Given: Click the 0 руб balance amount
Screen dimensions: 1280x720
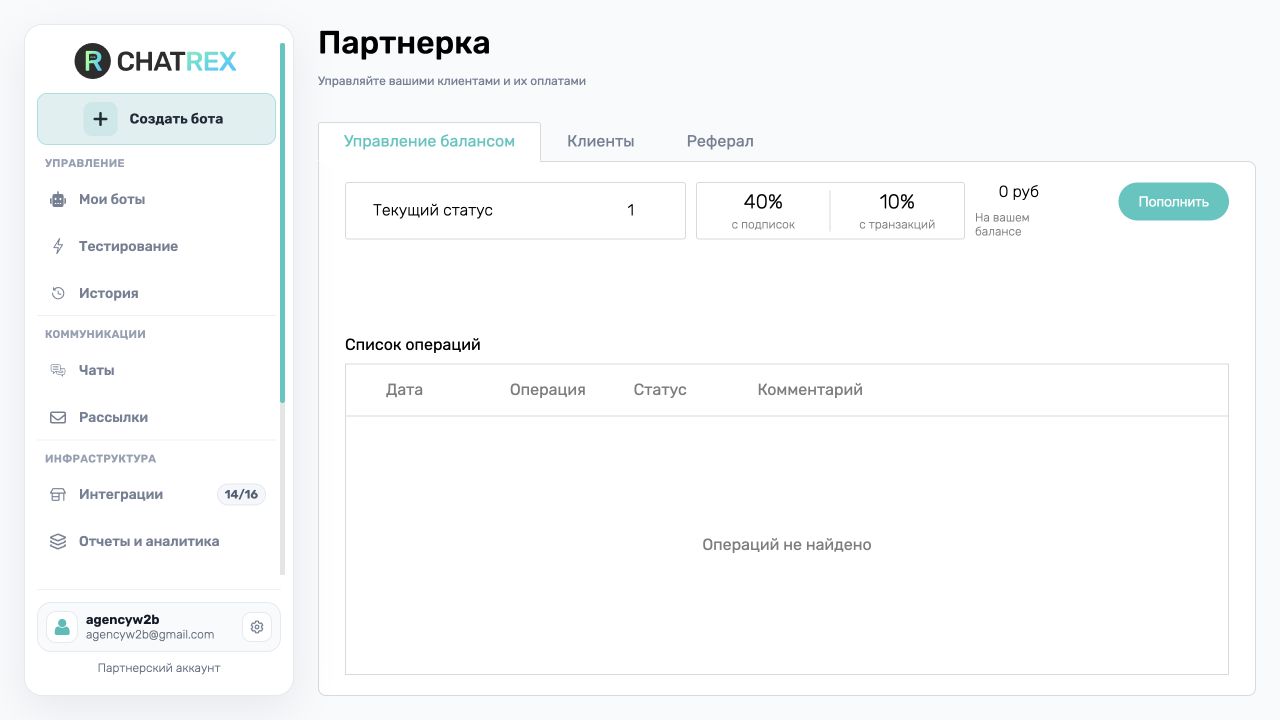Looking at the screenshot, I should click(1019, 192).
